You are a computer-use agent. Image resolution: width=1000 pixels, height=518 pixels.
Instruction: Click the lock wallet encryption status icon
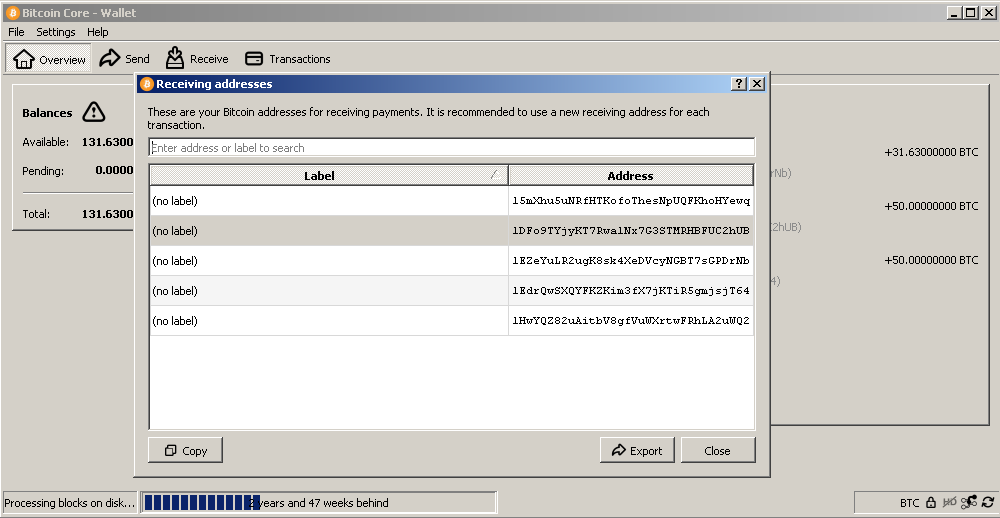930,503
